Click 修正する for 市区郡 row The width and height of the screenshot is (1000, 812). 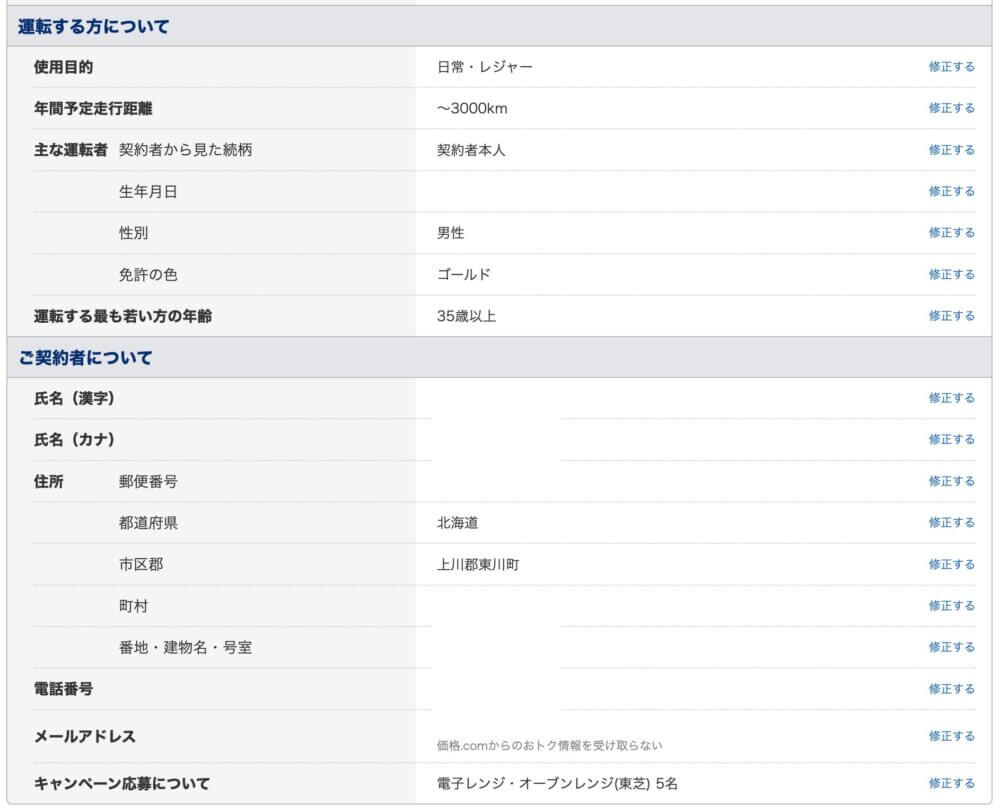click(x=951, y=564)
